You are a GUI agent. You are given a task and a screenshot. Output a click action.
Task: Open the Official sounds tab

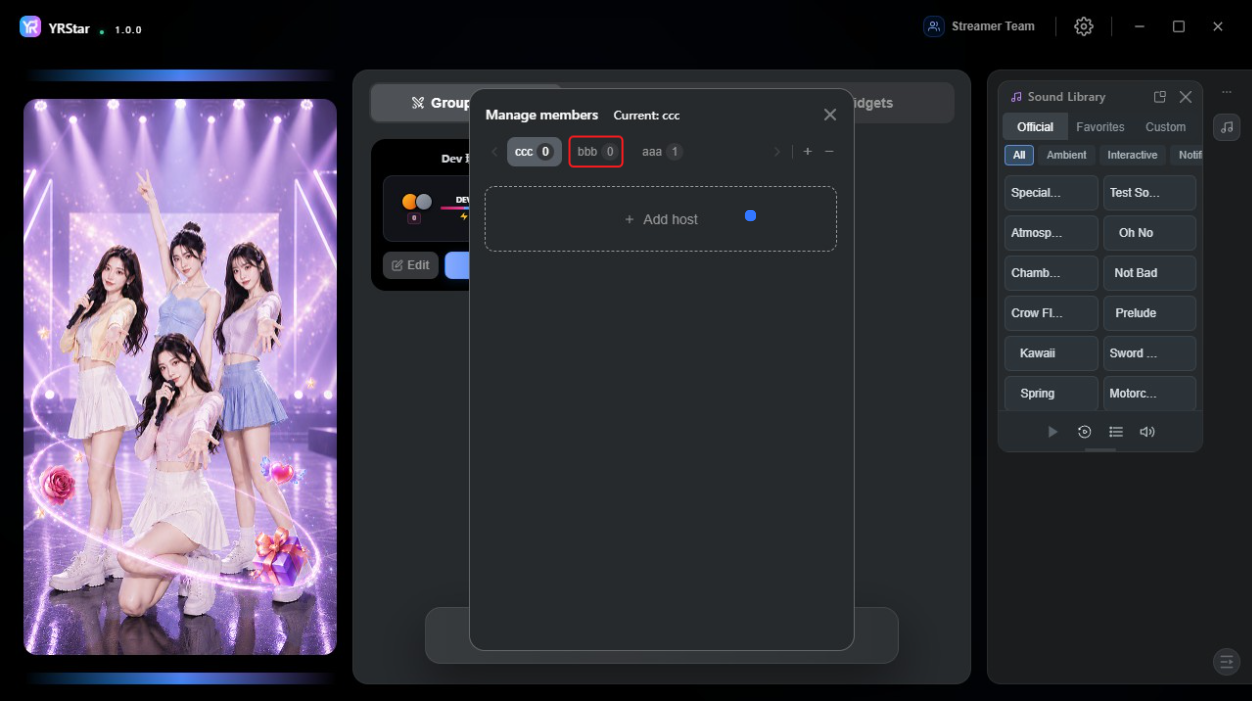click(1035, 127)
